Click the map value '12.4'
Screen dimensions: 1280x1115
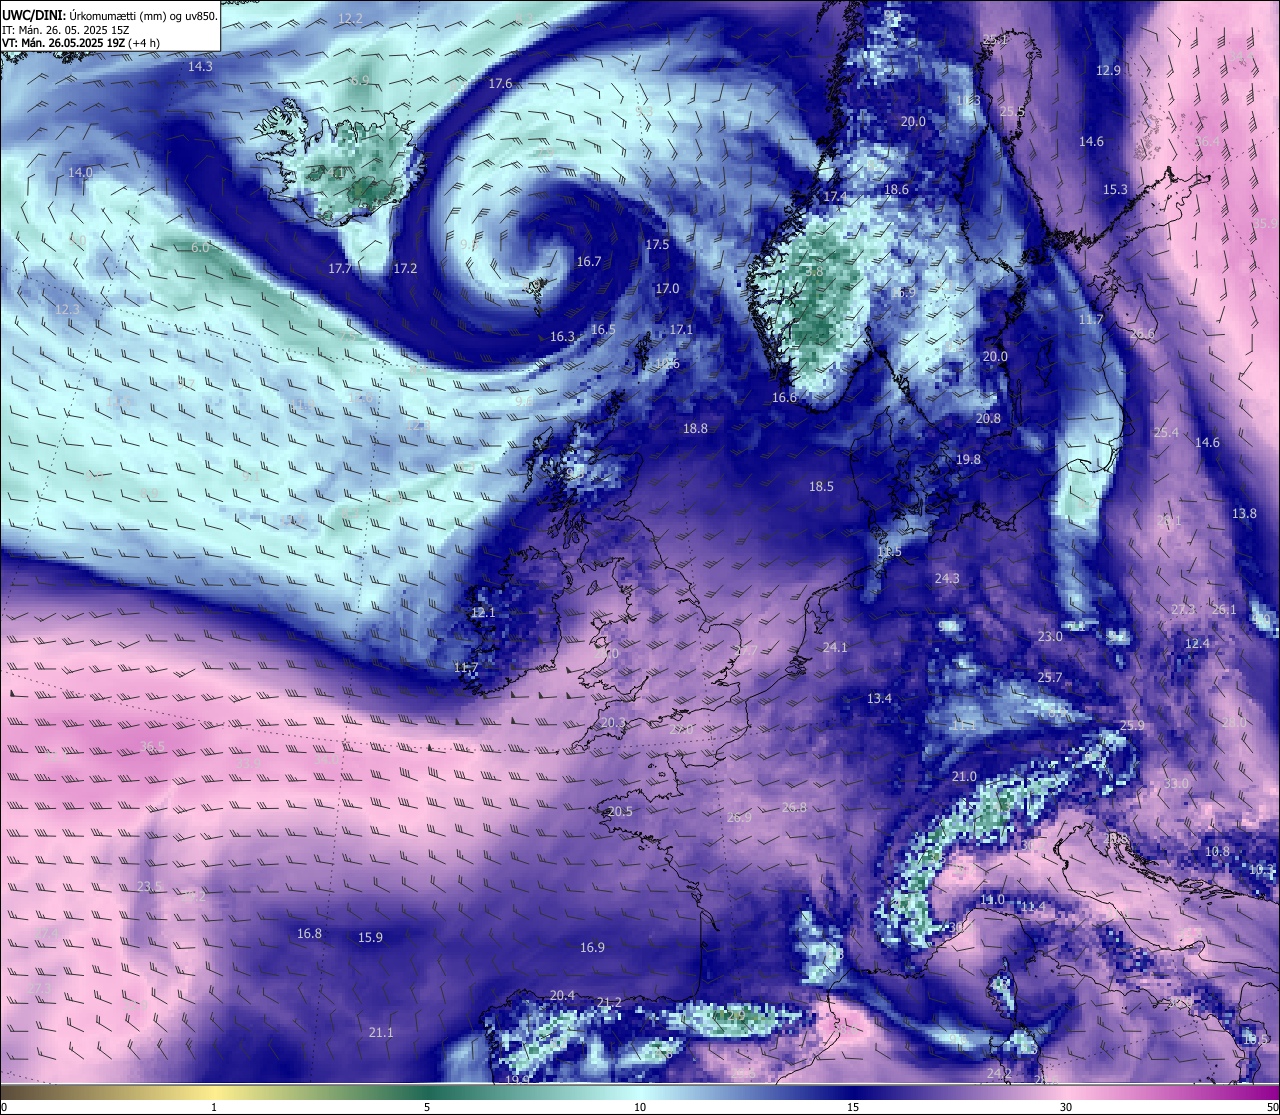pos(1197,644)
